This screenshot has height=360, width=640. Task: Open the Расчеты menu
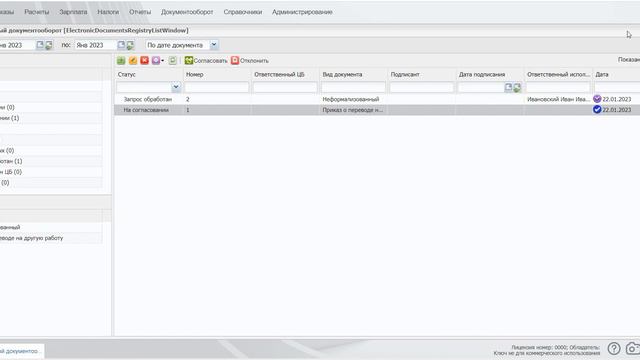(x=37, y=12)
